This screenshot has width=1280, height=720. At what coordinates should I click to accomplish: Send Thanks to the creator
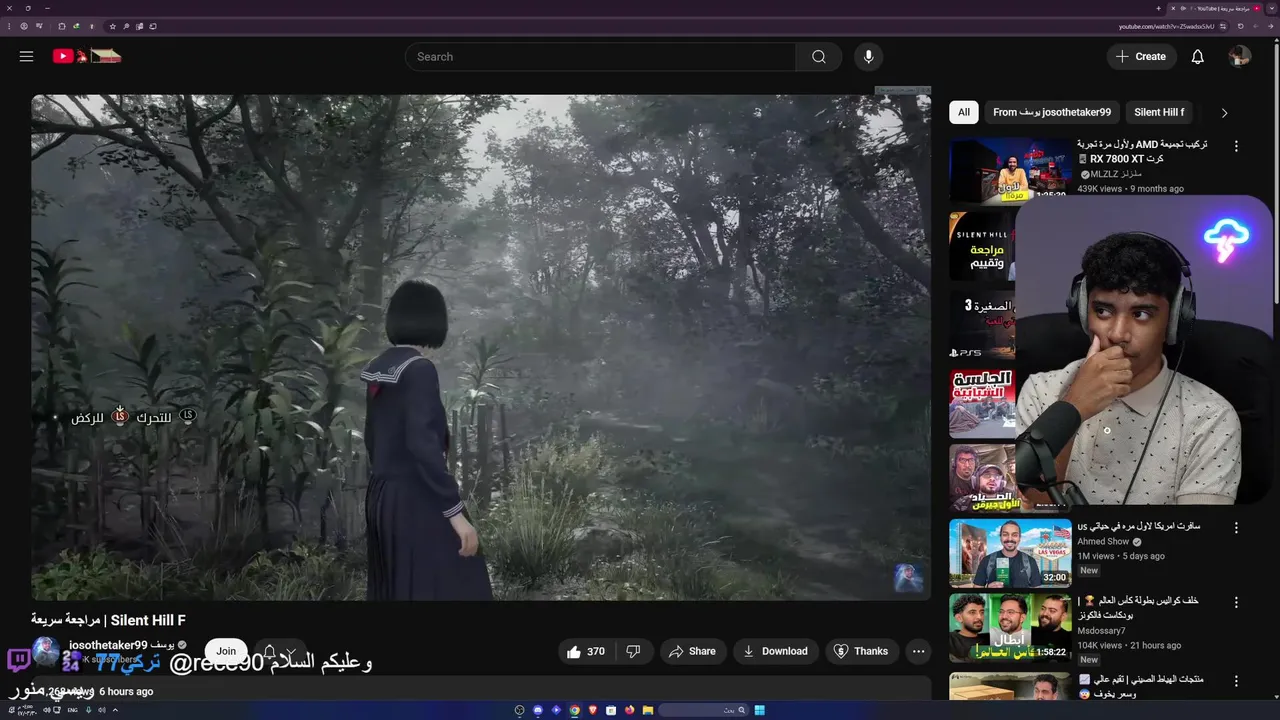pyautogui.click(x=861, y=651)
